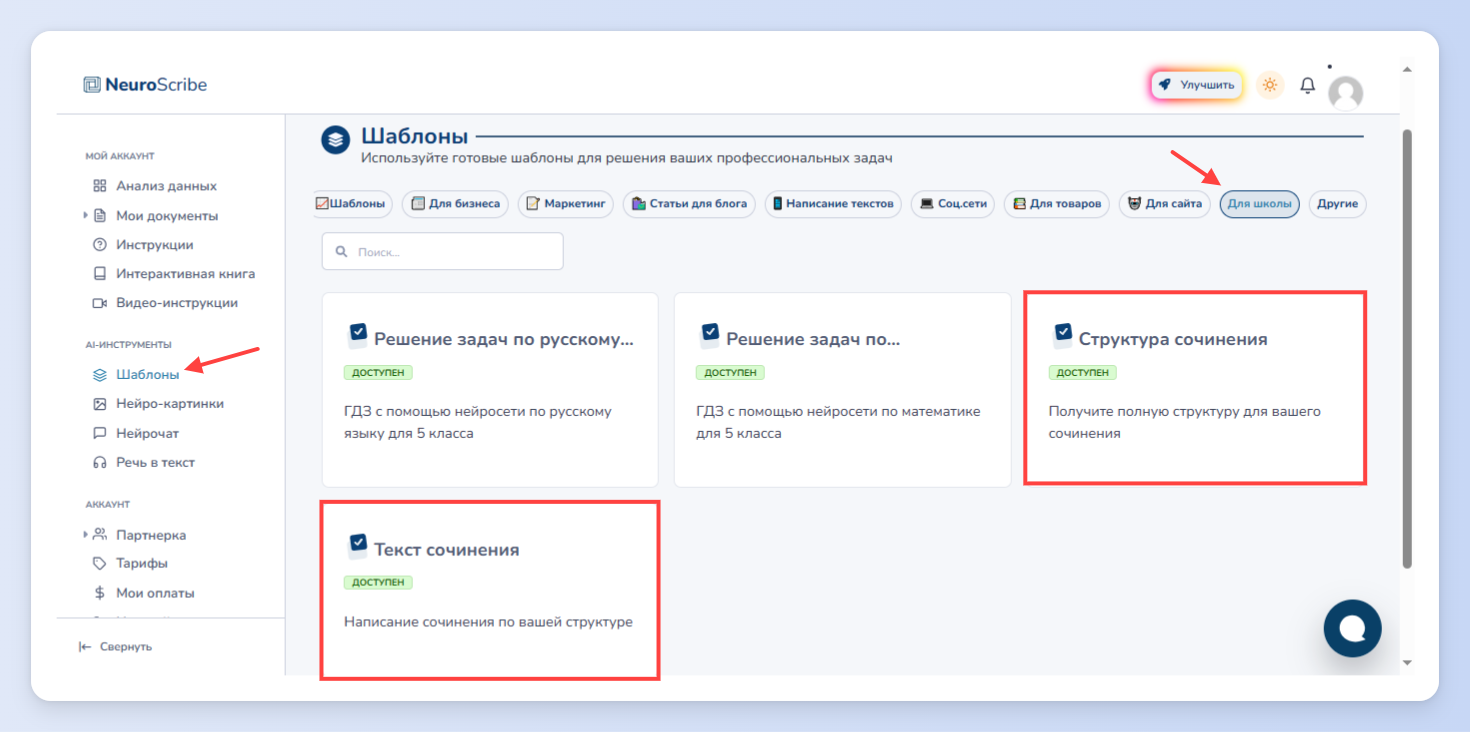The height and width of the screenshot is (732, 1470).
Task: Select the Маркетинг category
Action: (566, 204)
